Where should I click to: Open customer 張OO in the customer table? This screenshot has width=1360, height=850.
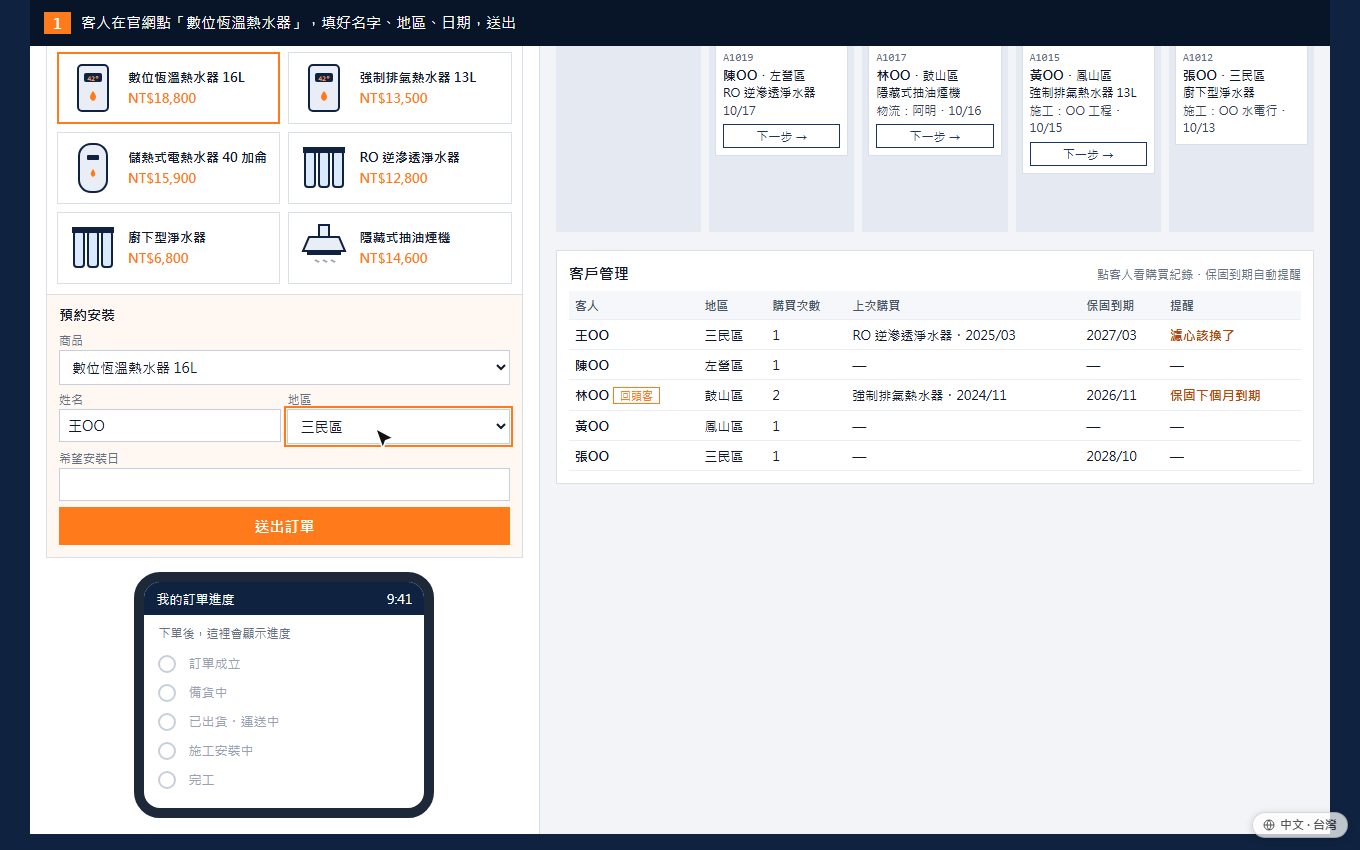[934, 456]
